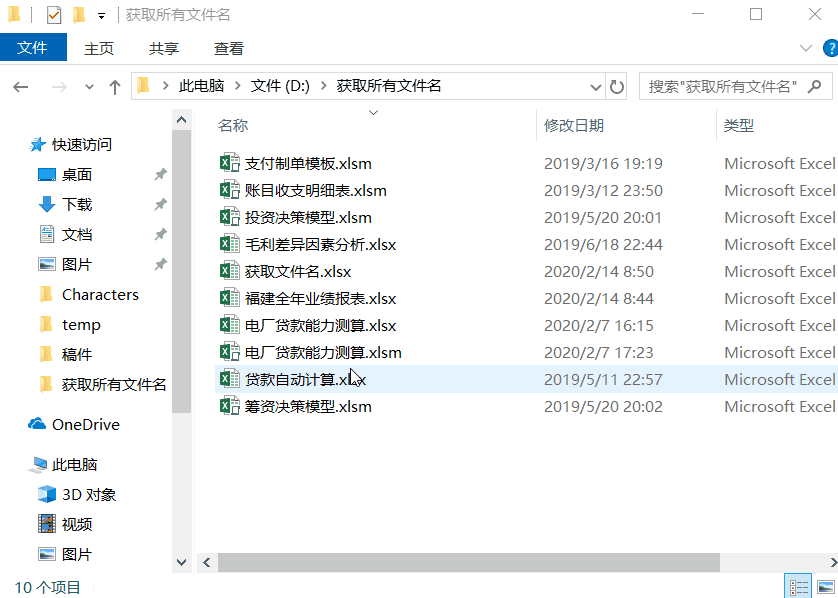Open the 稿件 folder in sidebar
This screenshot has width=838, height=598.
coord(77,354)
